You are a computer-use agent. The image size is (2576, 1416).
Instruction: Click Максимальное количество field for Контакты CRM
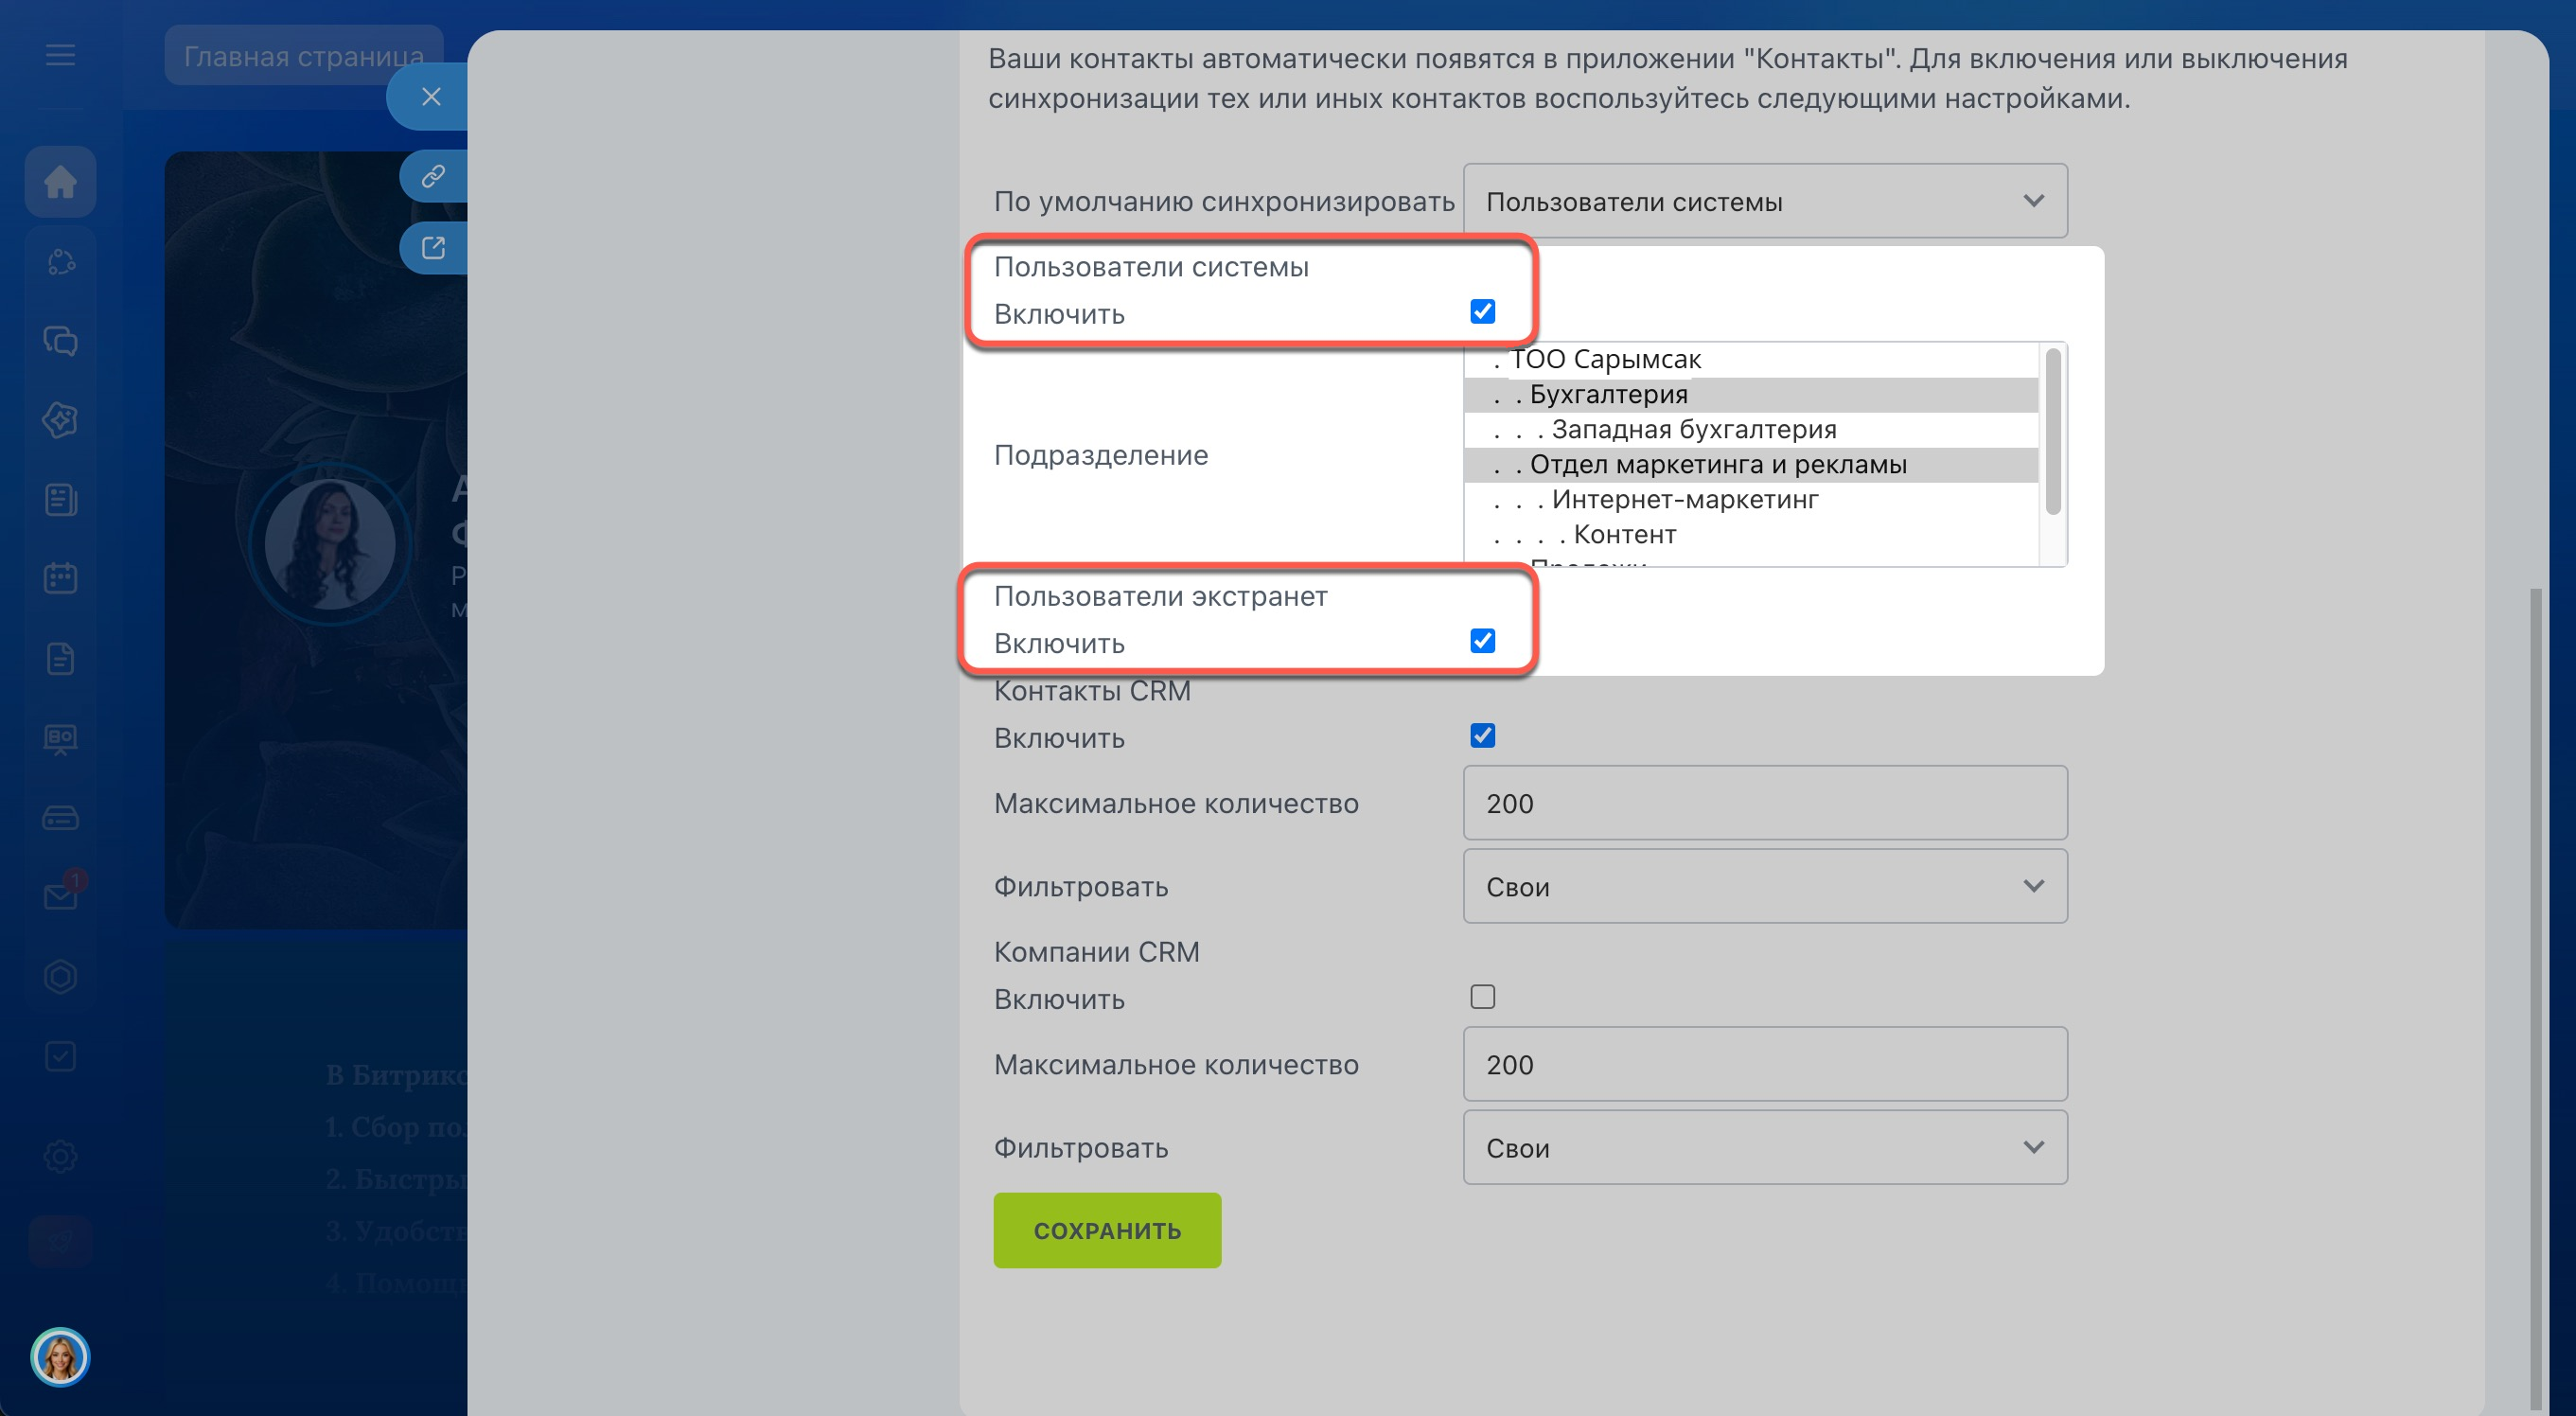(1765, 803)
